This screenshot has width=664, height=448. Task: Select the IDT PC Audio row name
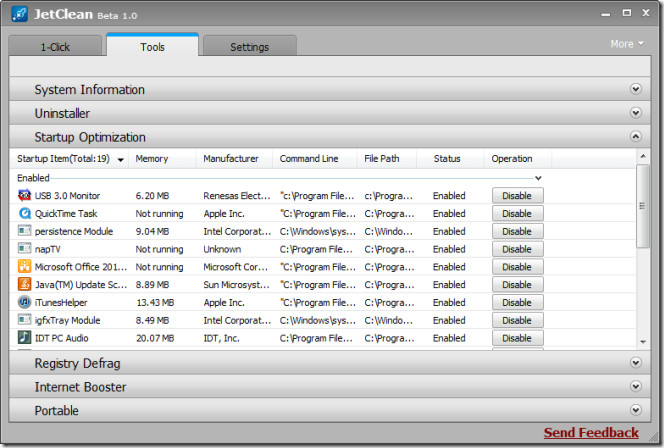(61, 338)
